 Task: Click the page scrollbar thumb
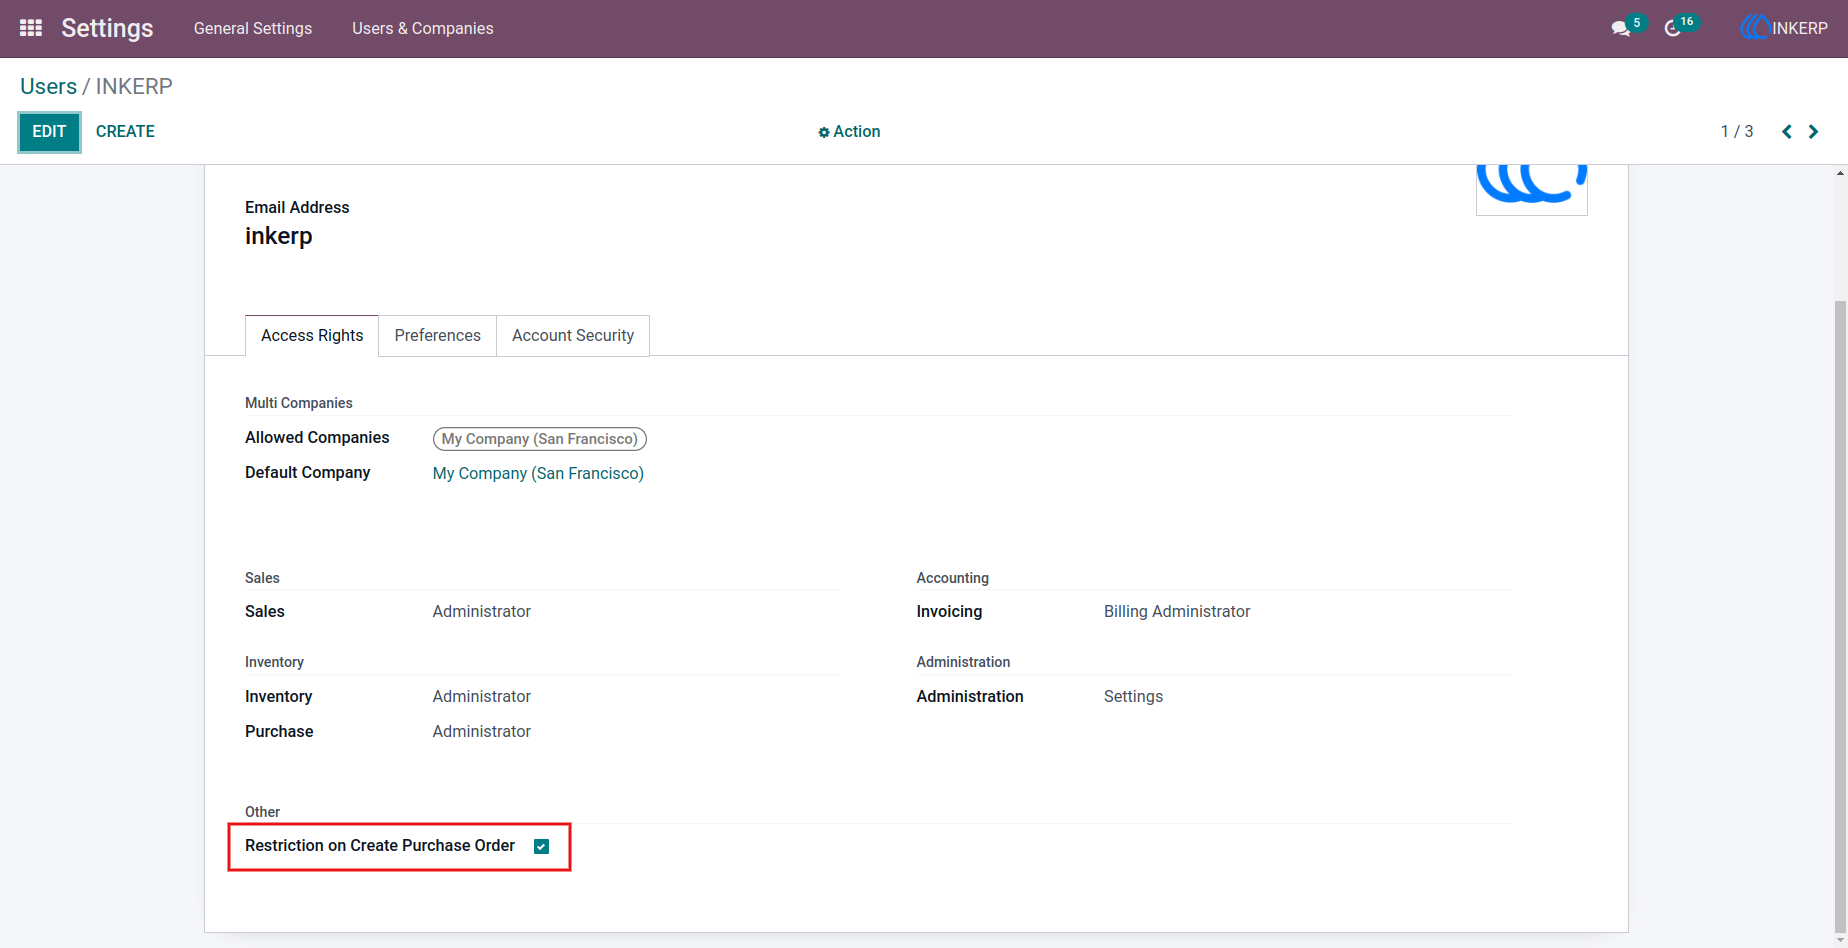click(x=1840, y=615)
